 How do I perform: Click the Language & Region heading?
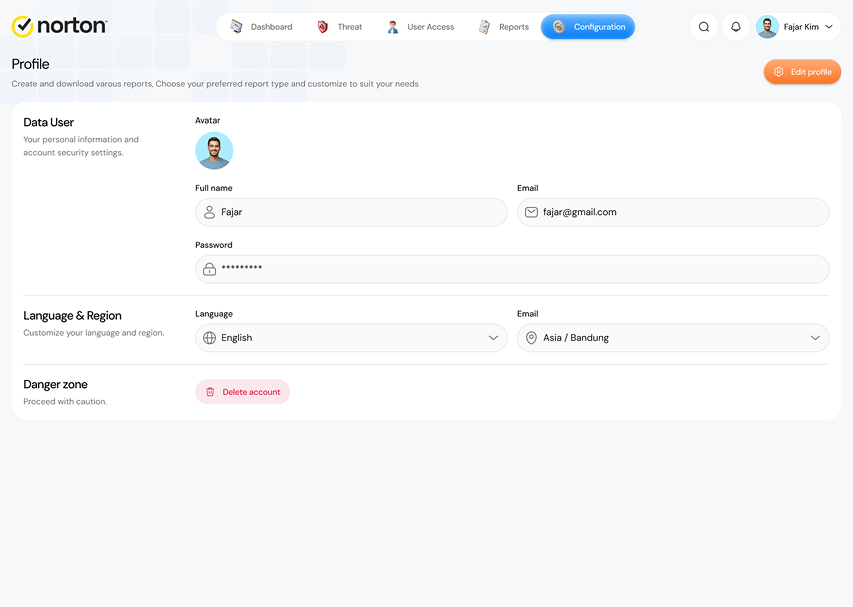[72, 316]
